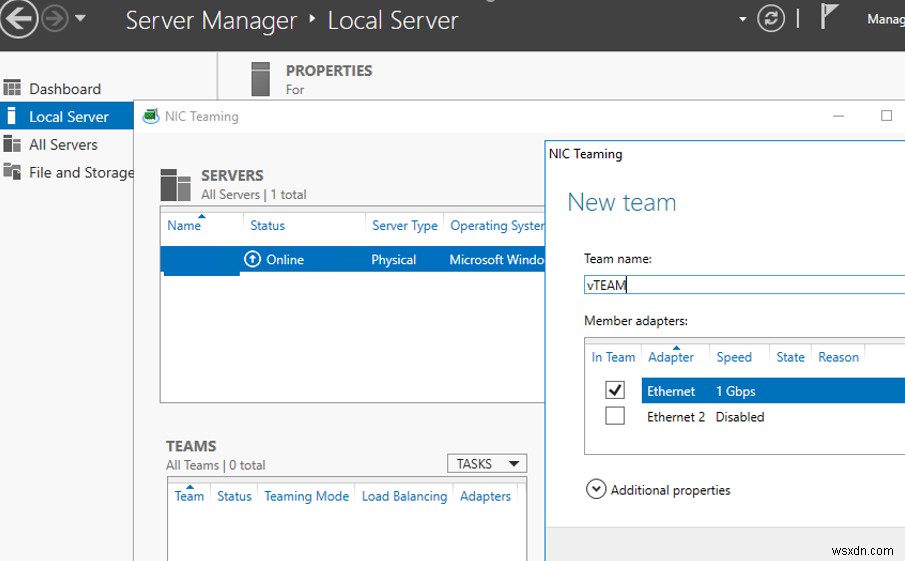Uncheck the Ethernet adapter checkbox
The height and width of the screenshot is (561, 905).
[x=615, y=390]
